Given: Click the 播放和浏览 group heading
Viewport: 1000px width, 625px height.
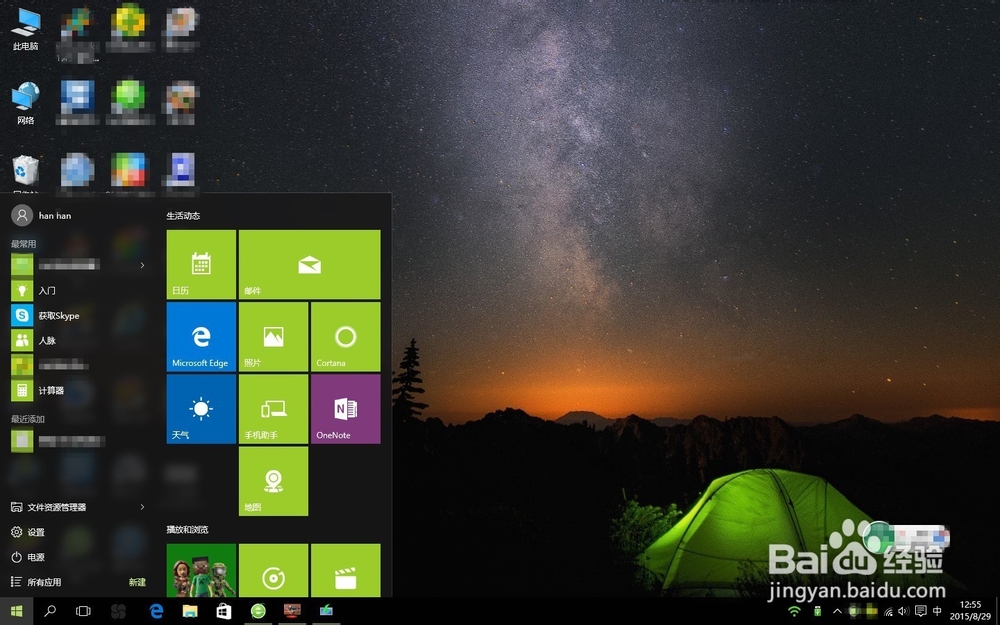Looking at the screenshot, I should pyautogui.click(x=188, y=529).
